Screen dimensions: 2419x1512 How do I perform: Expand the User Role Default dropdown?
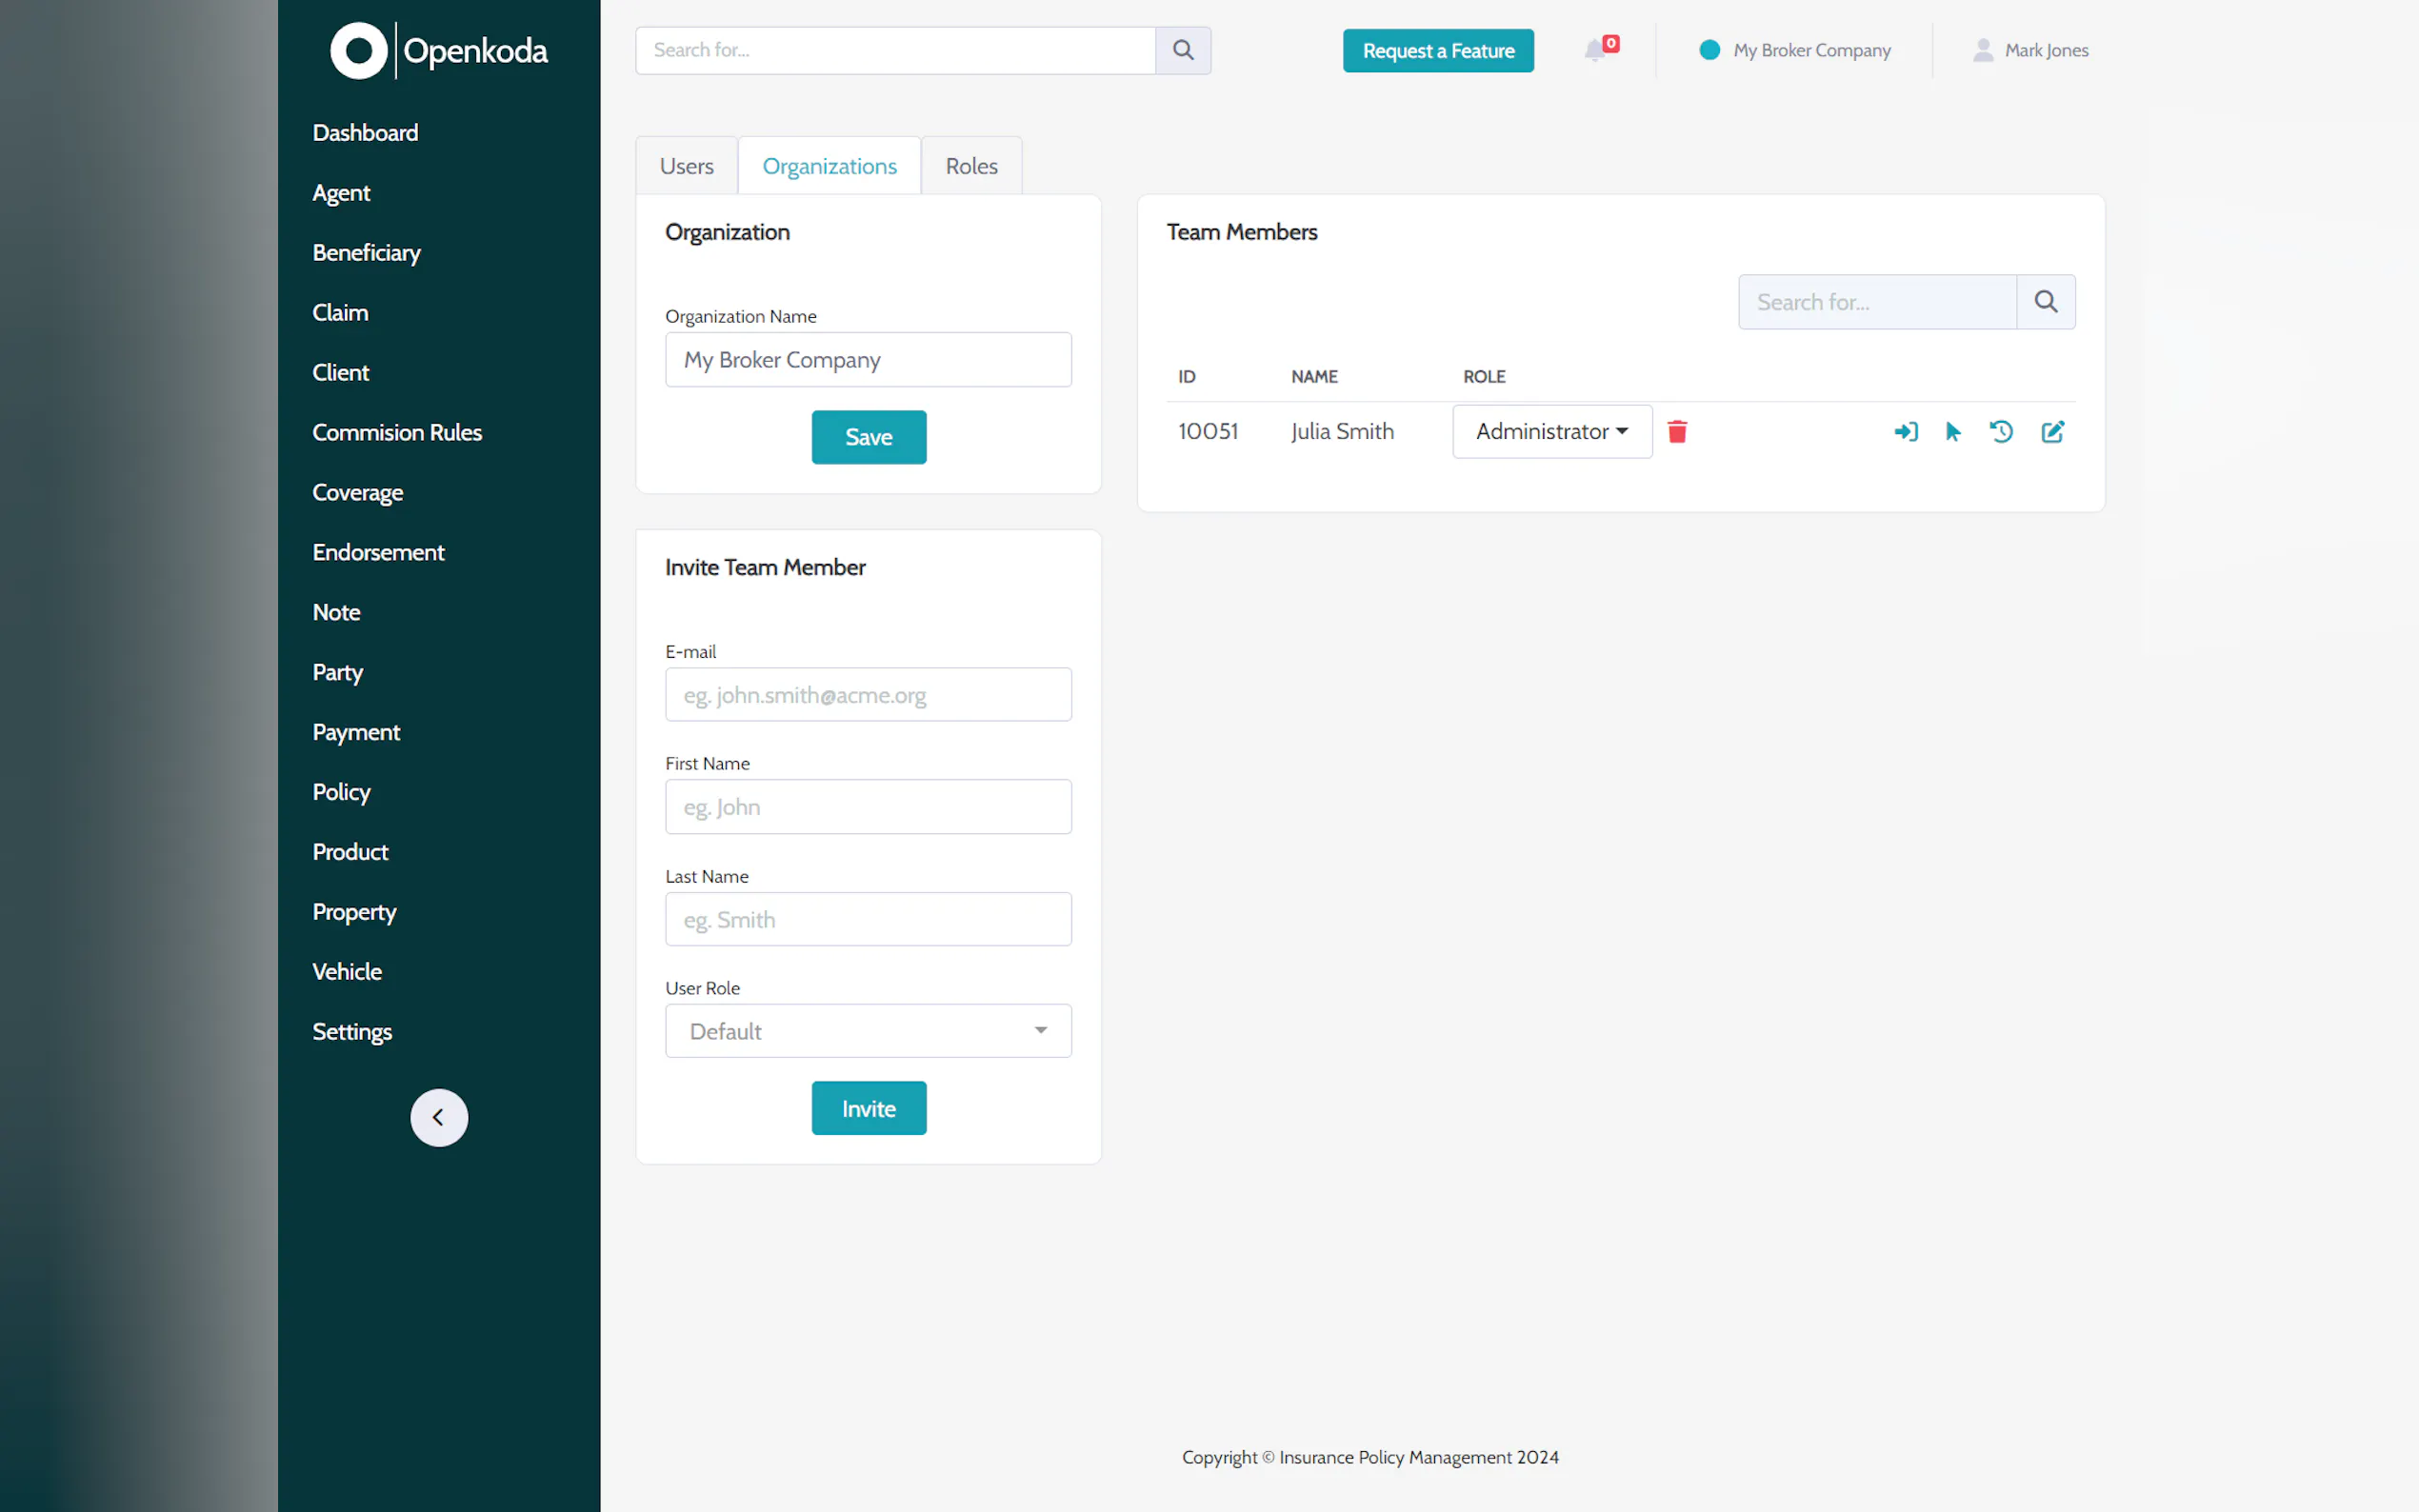click(867, 1031)
